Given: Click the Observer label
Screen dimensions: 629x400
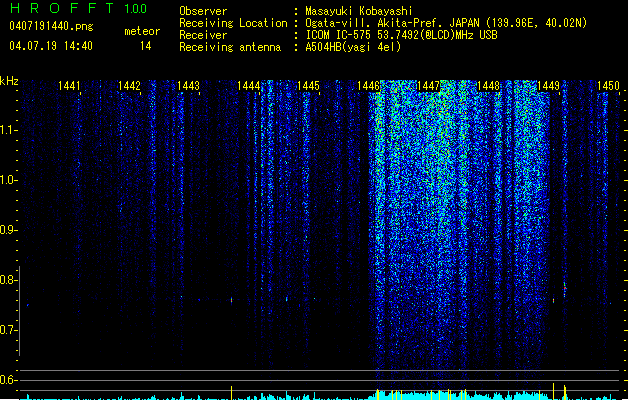Looking at the screenshot, I should pos(203,11).
